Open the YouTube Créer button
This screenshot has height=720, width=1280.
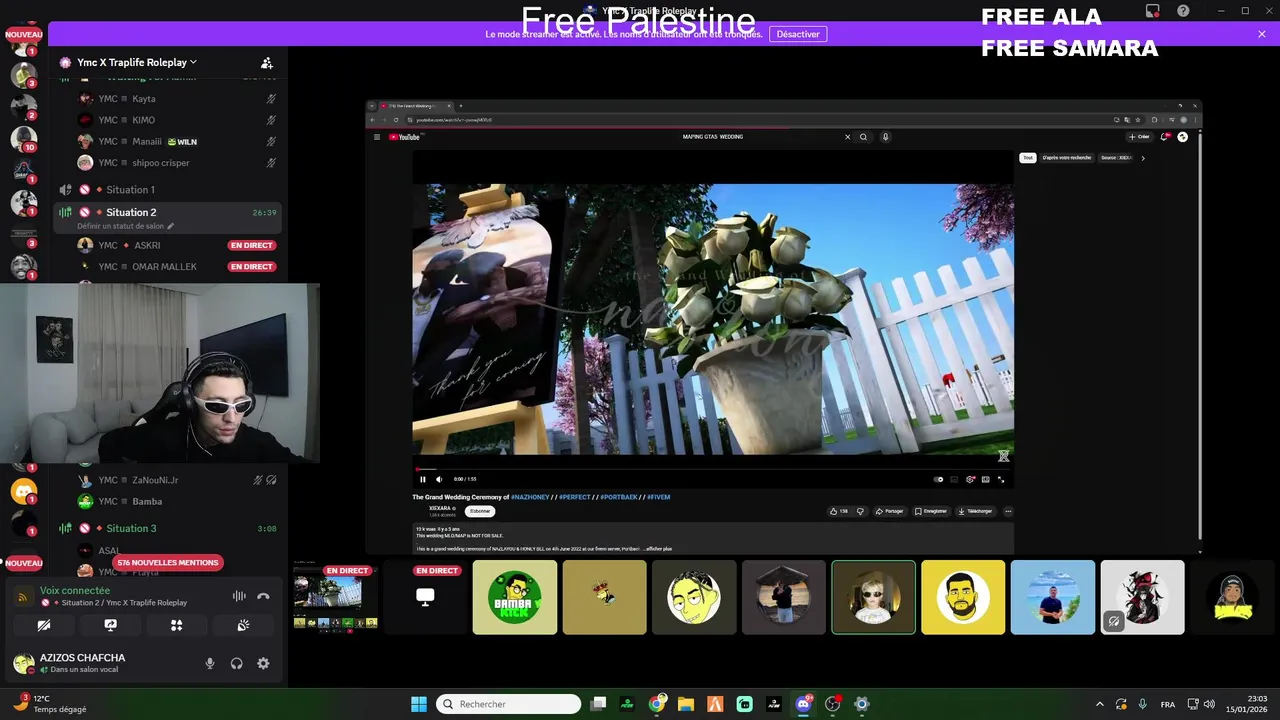(1139, 137)
